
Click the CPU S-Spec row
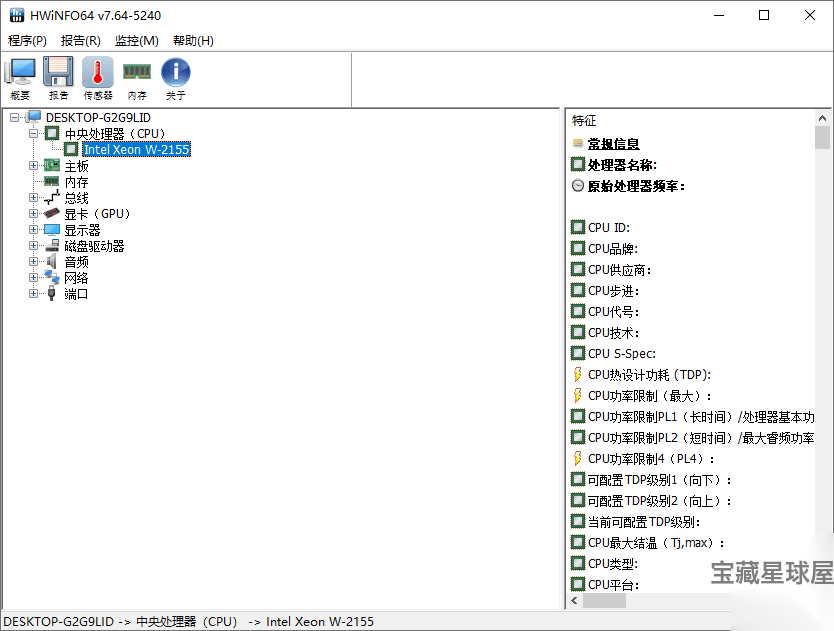point(613,353)
